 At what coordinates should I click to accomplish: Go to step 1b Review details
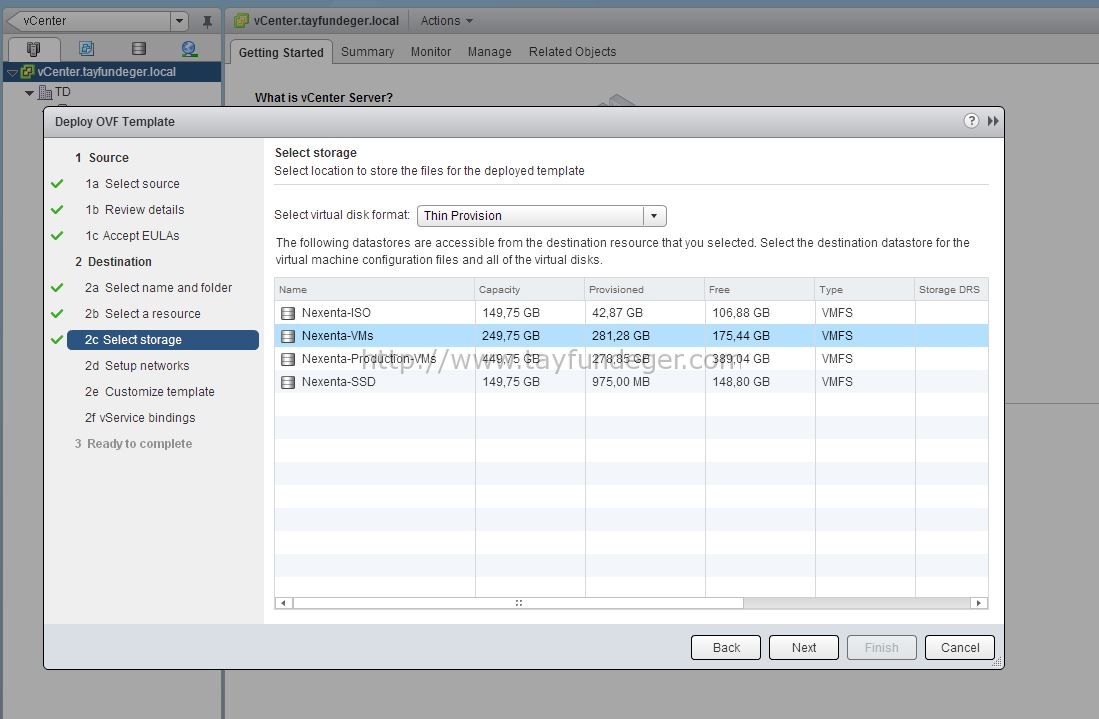click(x=135, y=210)
